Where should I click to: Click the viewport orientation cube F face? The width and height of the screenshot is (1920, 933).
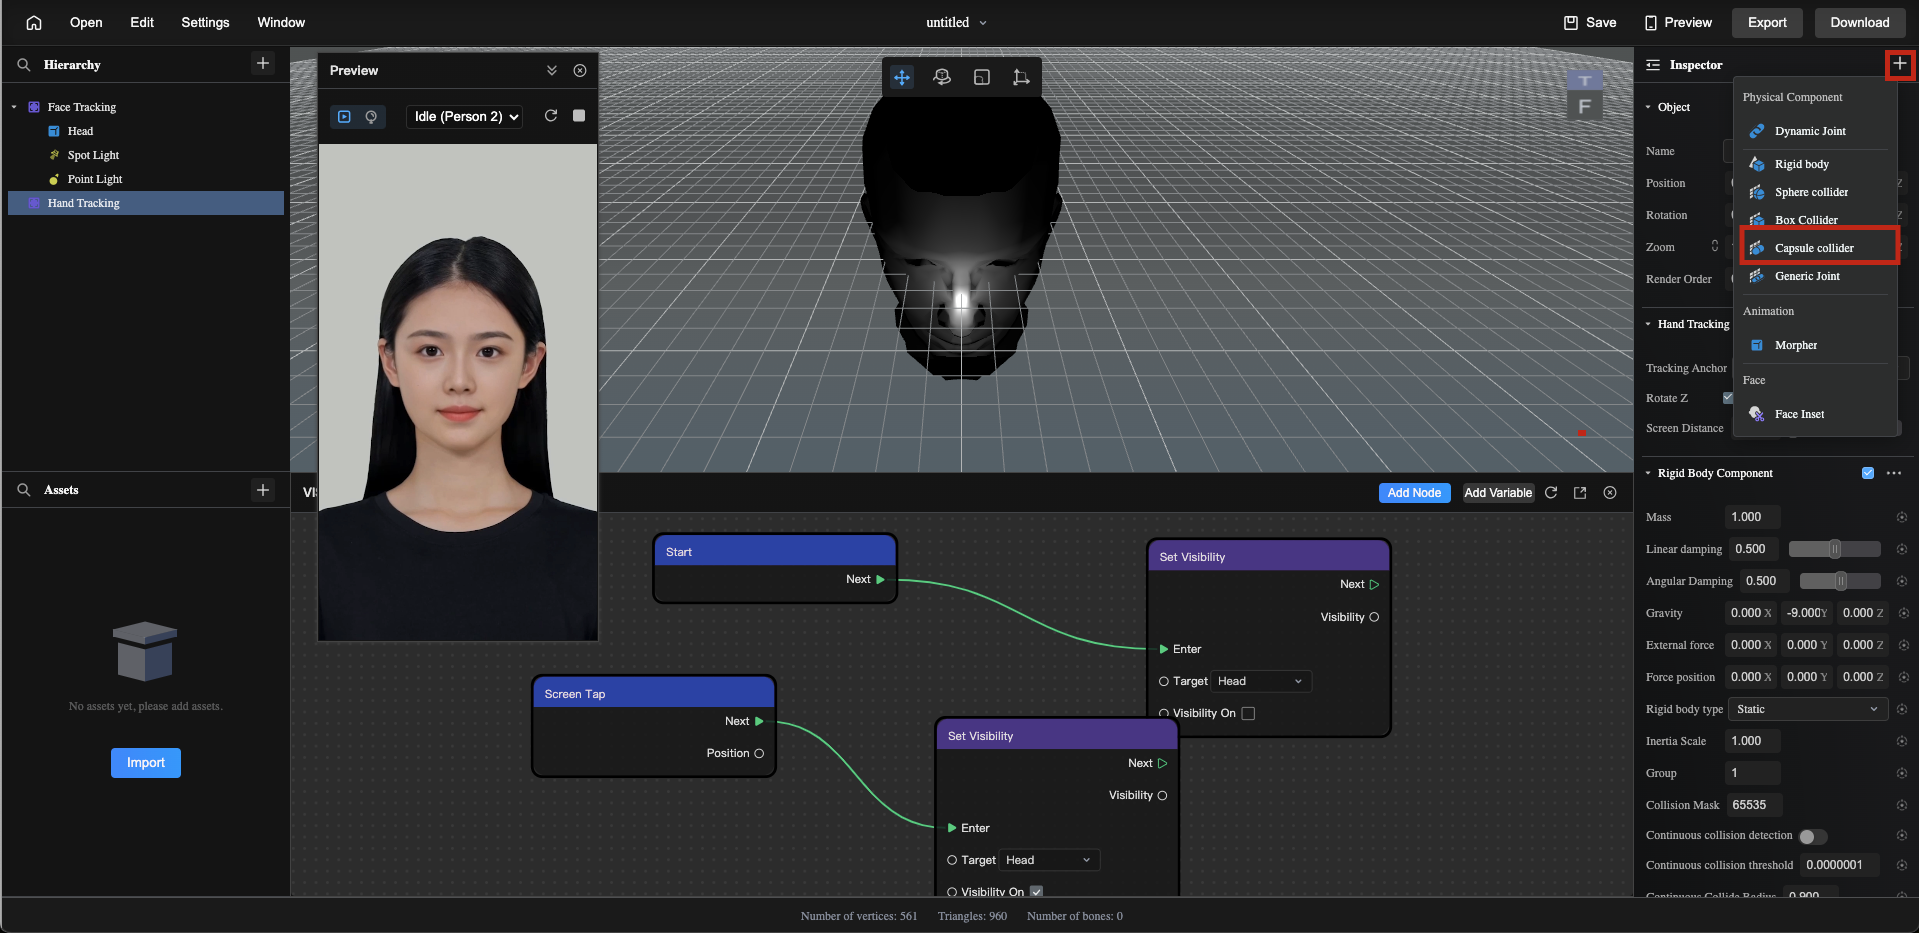tap(1584, 106)
